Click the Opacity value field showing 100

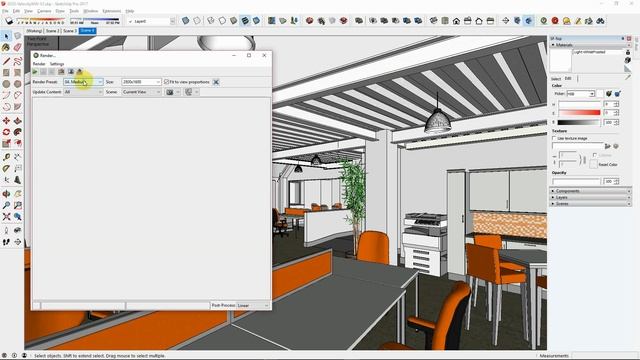[608, 181]
